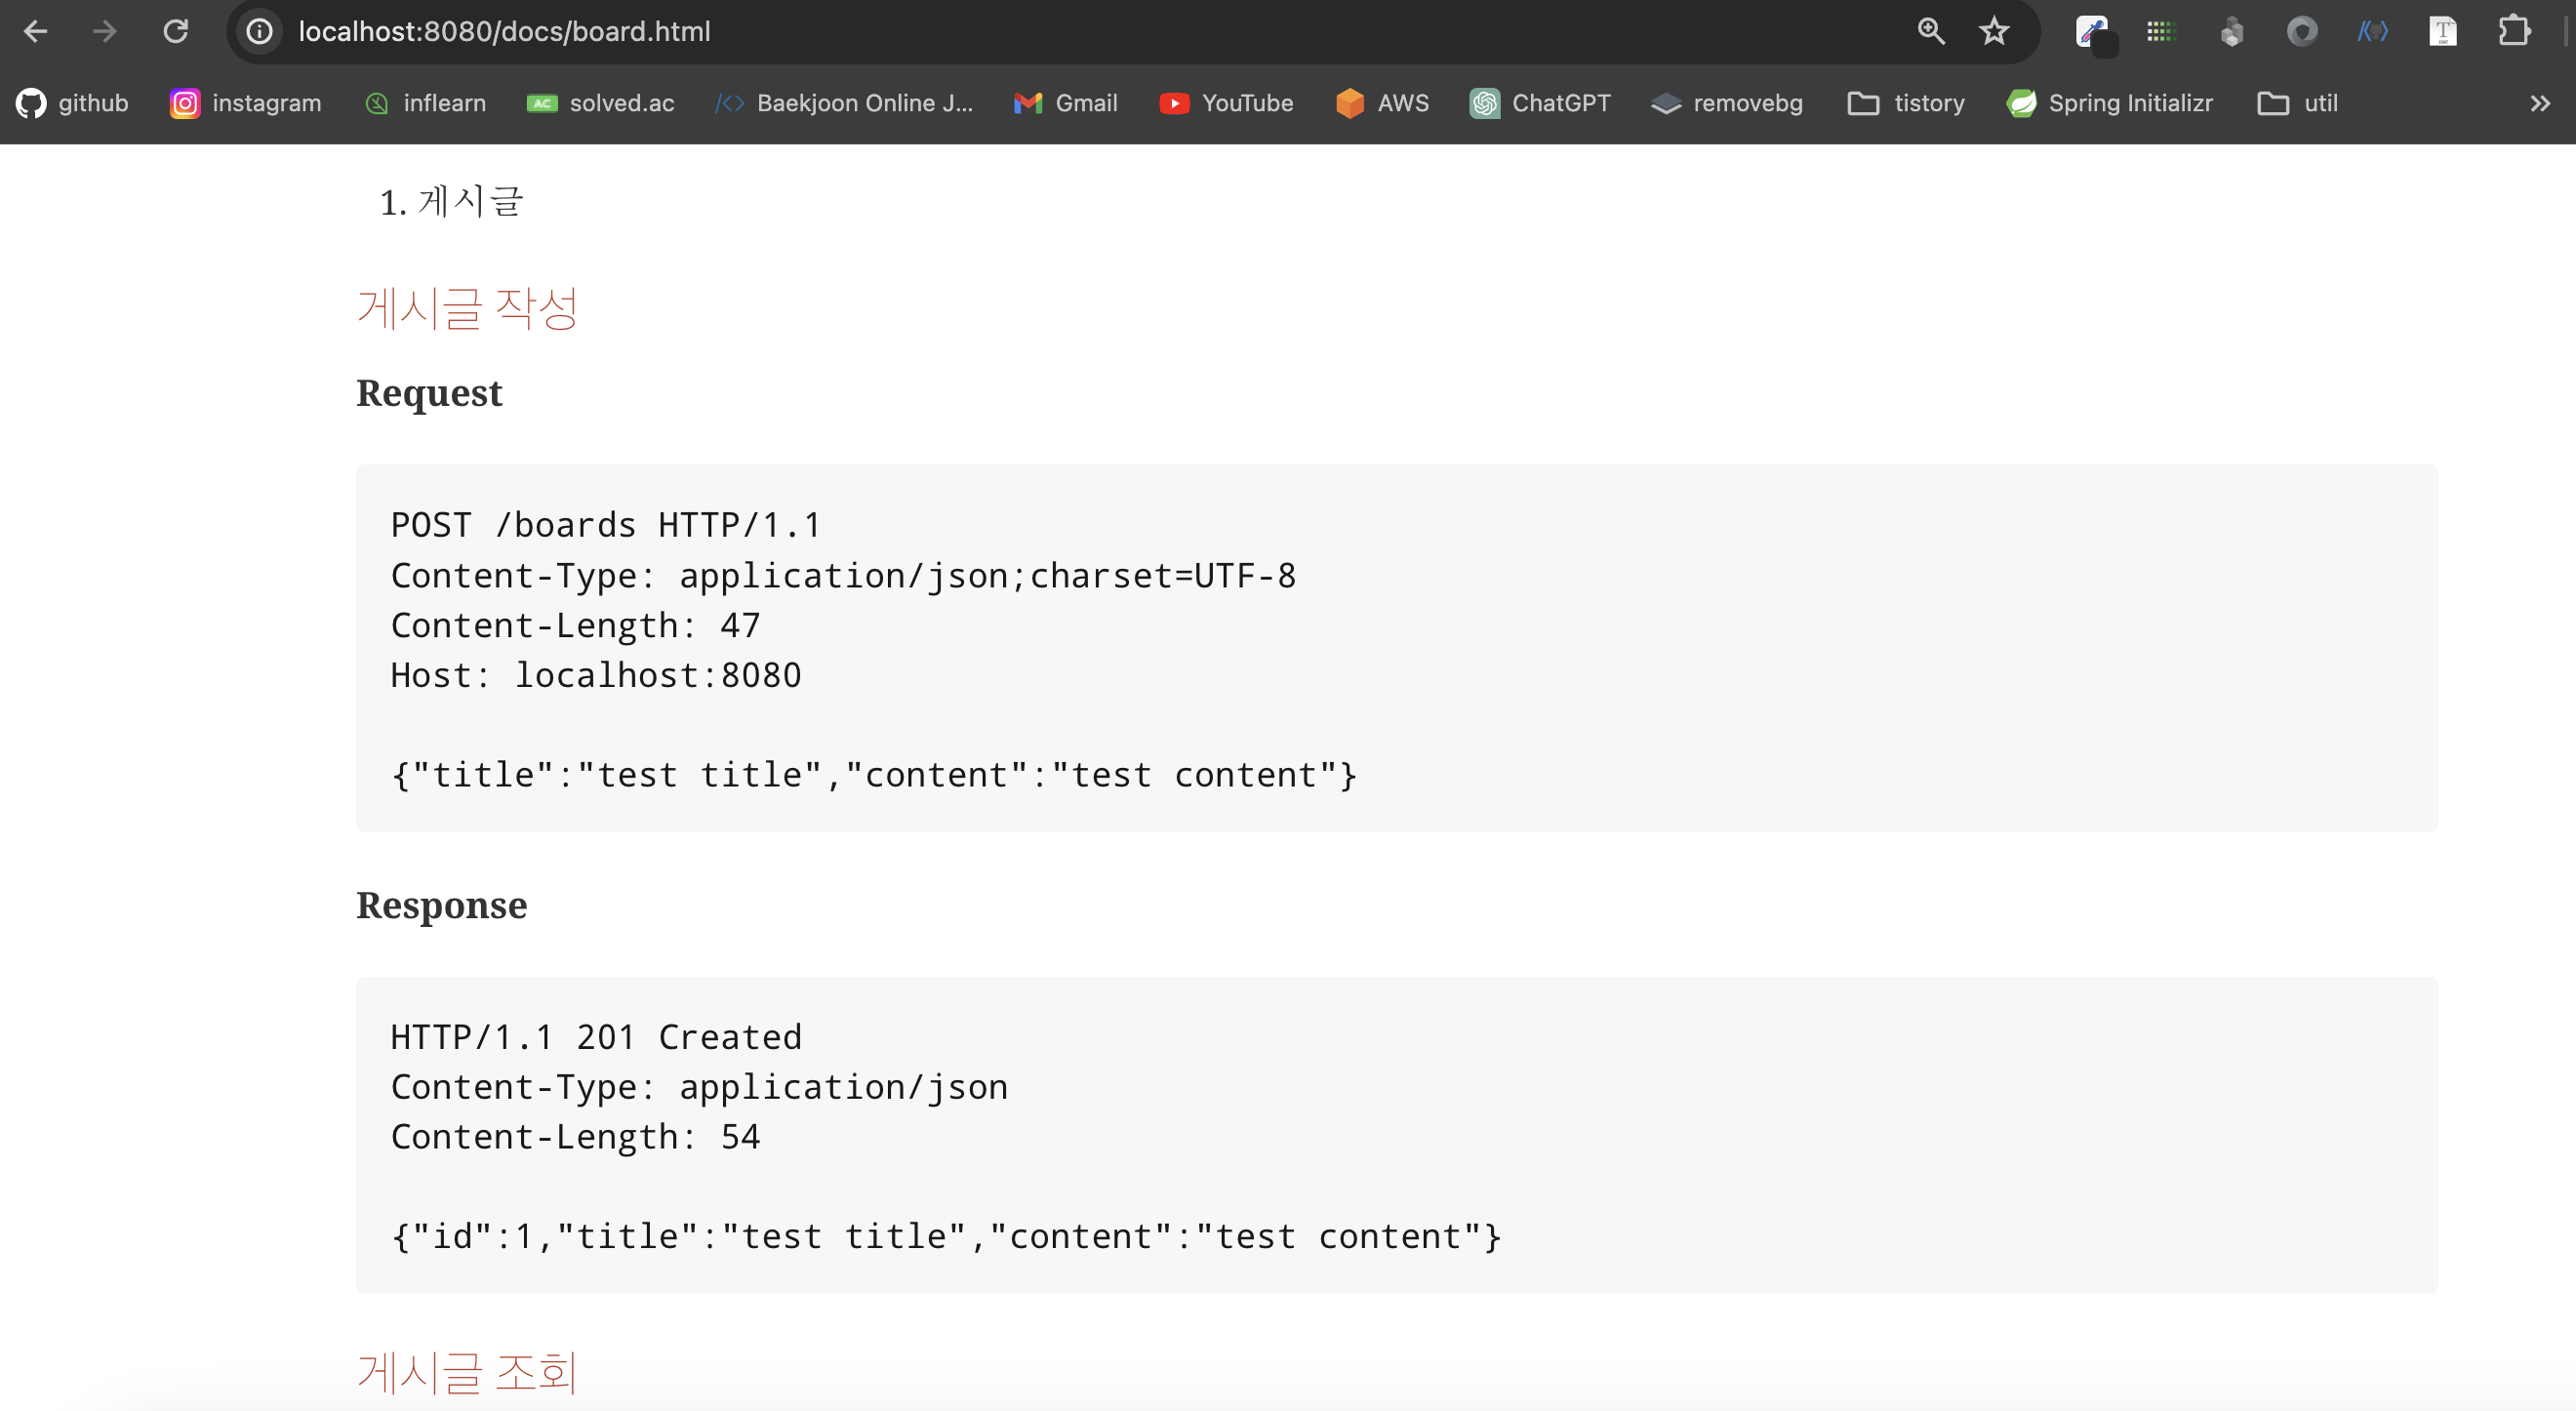Click the '게시글 조회' section heading link

click(467, 1371)
